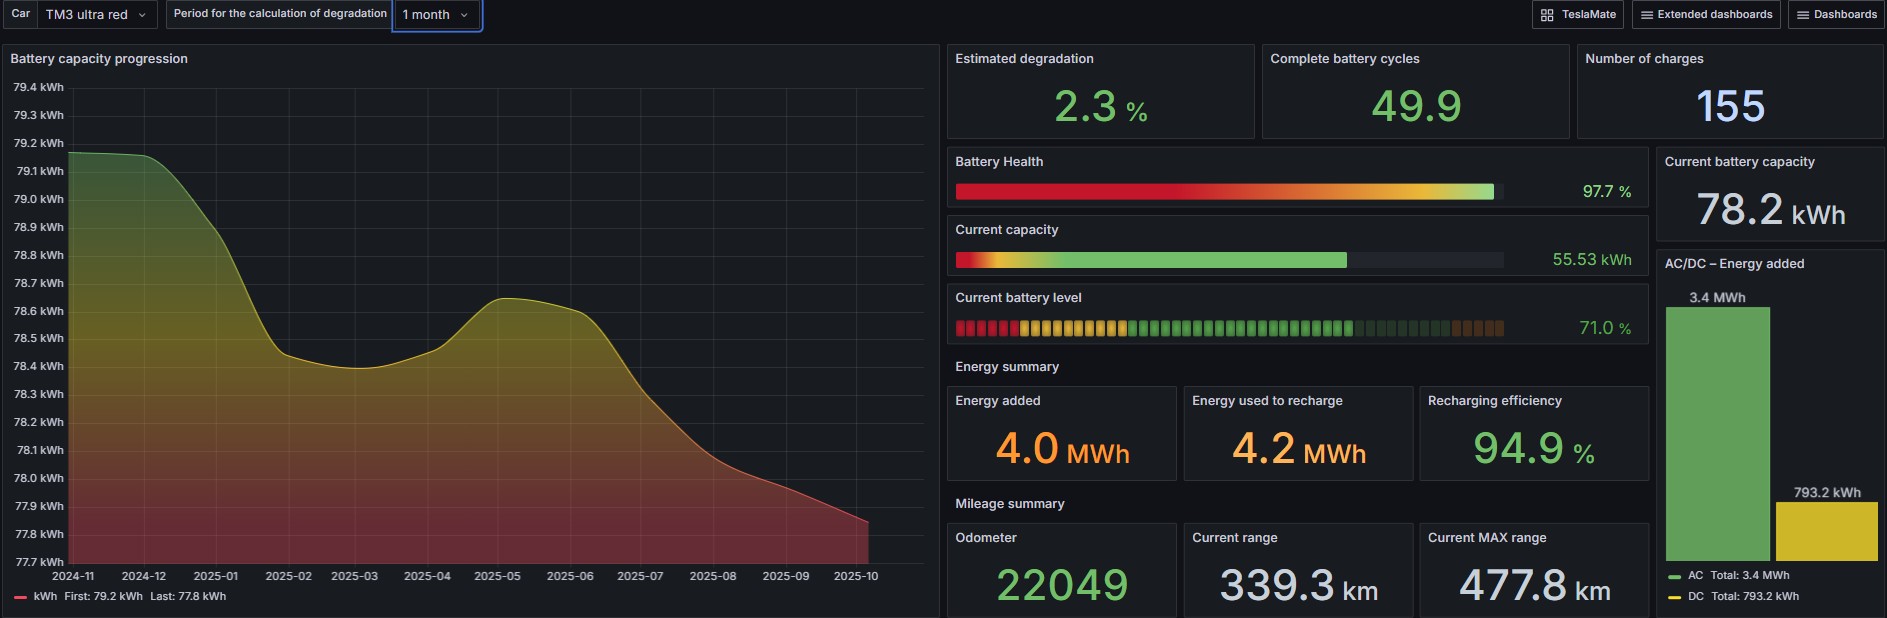Click the Current battery level segmented gauge

click(1229, 328)
